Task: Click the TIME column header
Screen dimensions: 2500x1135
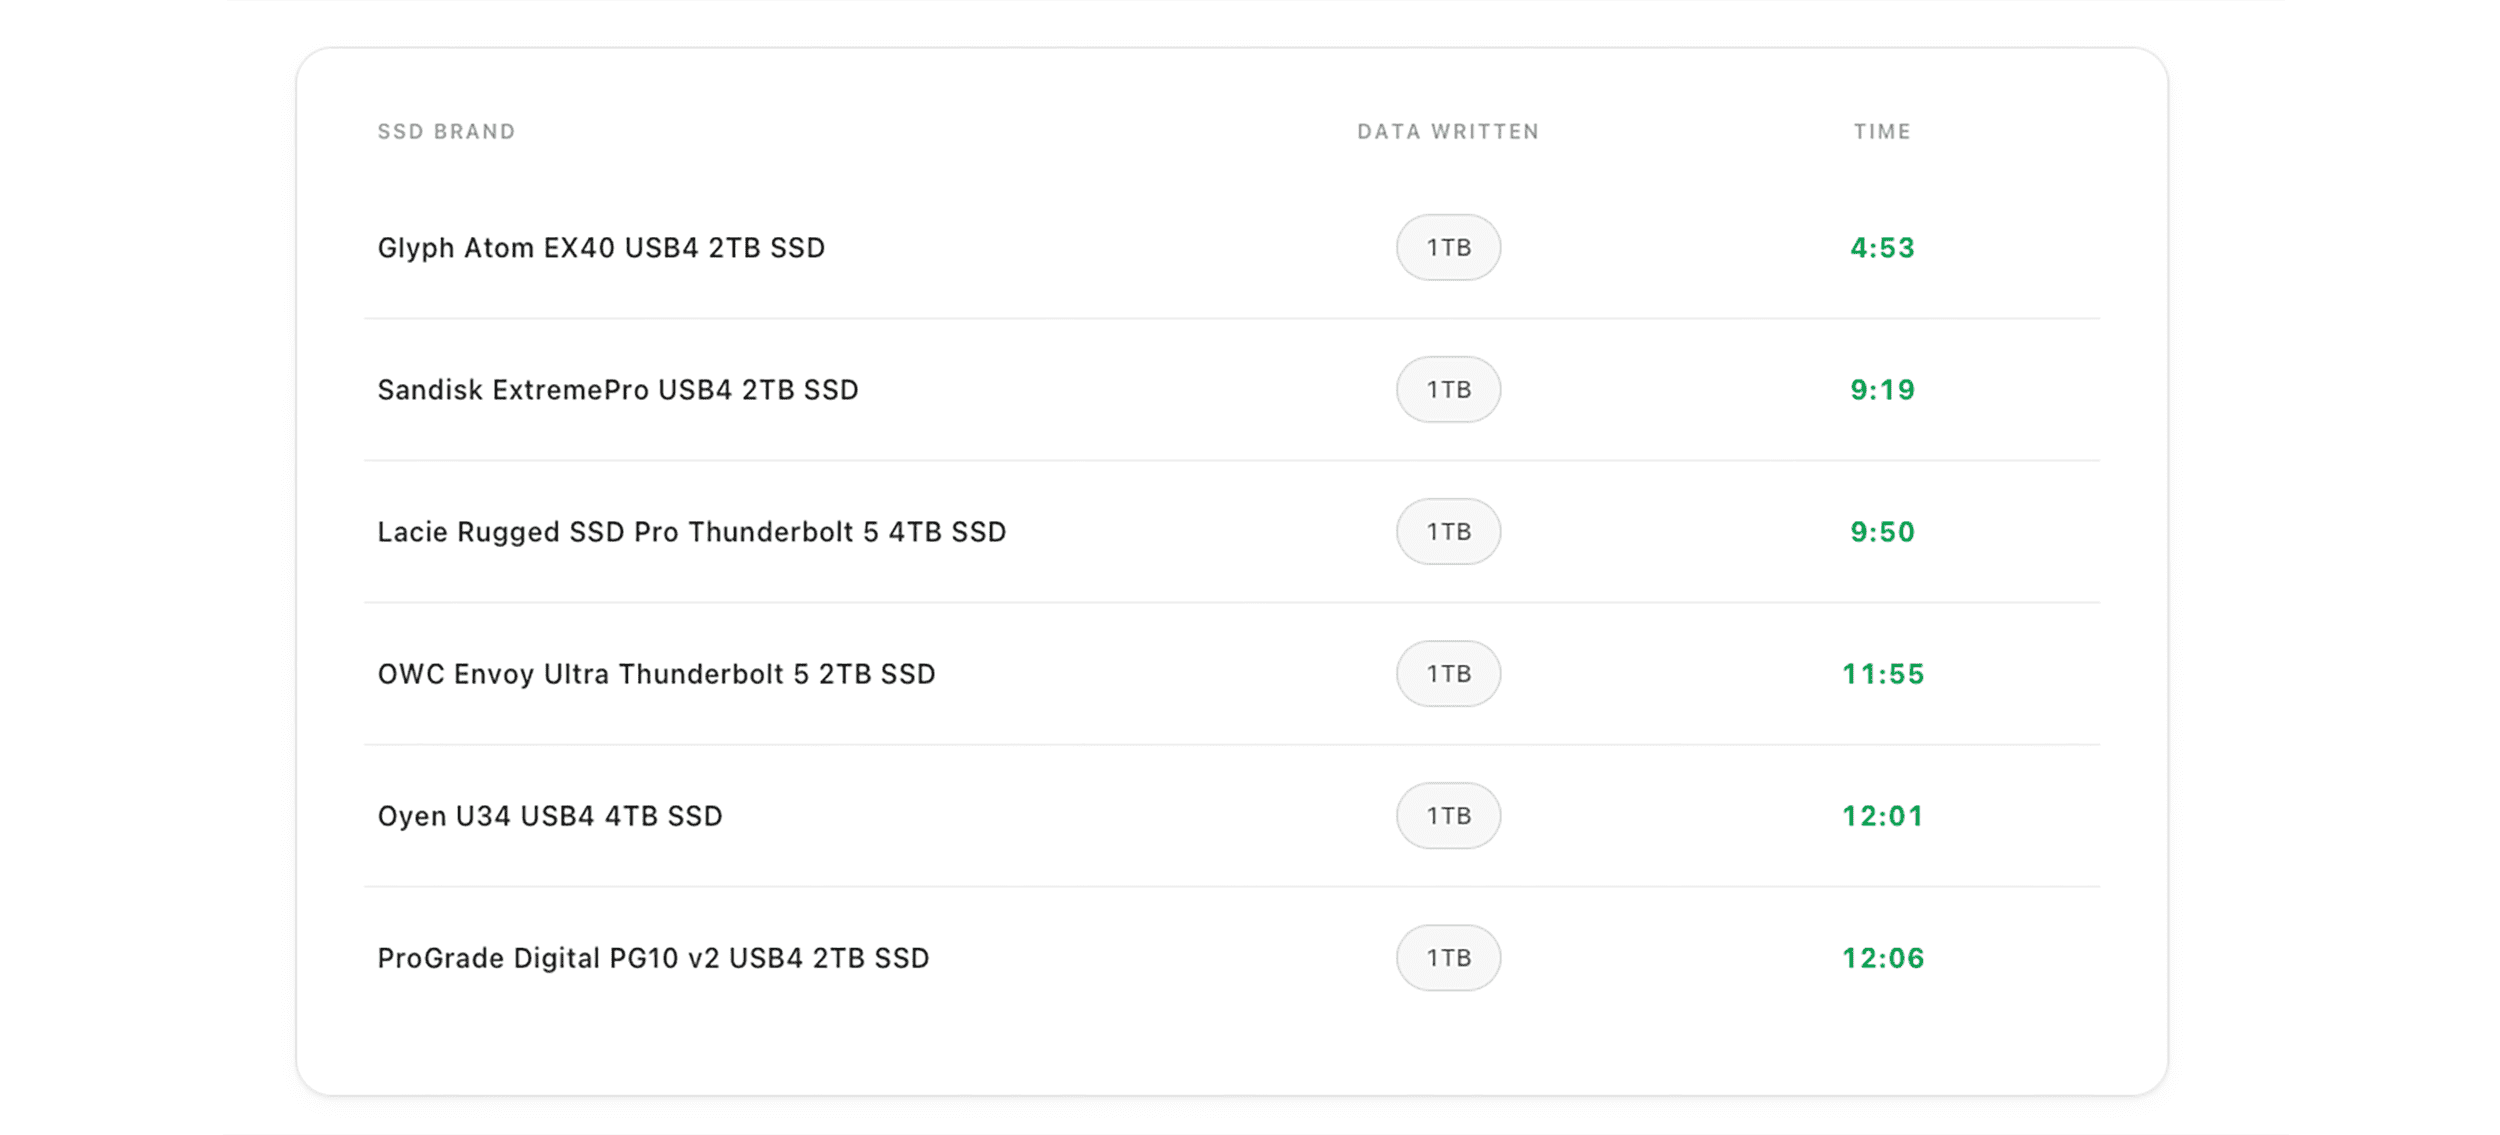Action: [x=1881, y=132]
